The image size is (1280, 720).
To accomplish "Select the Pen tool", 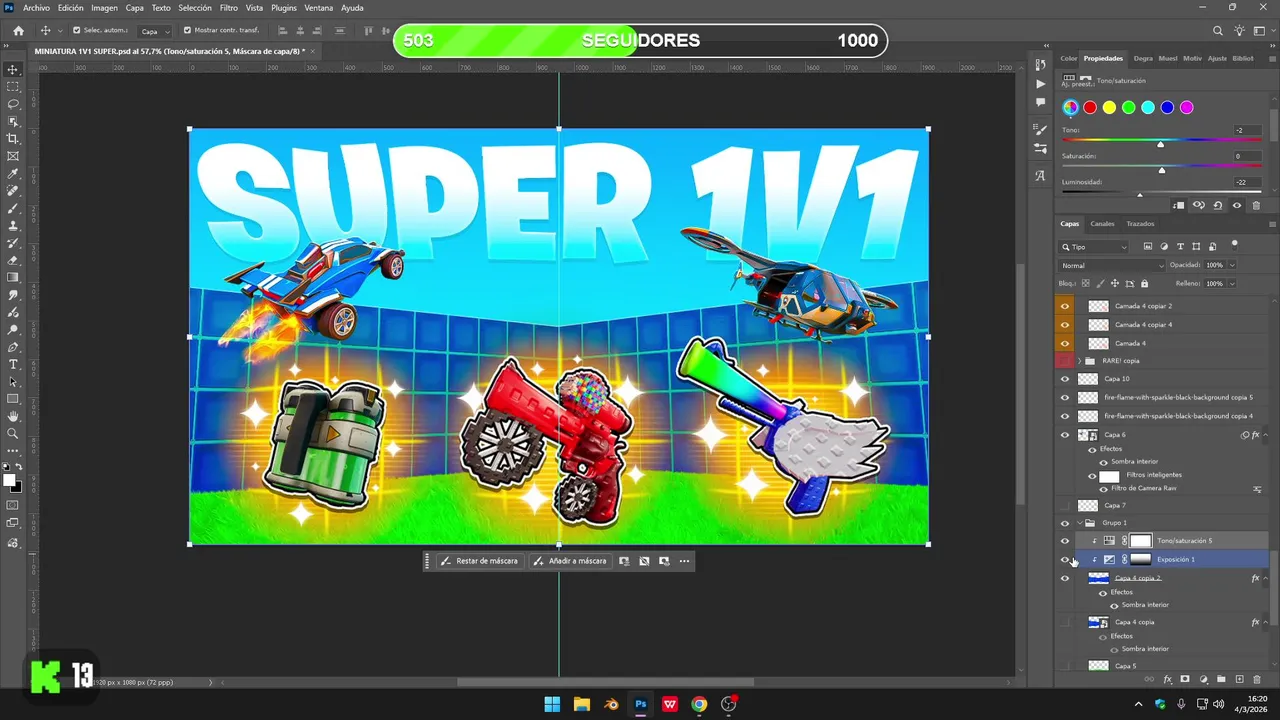I will point(13,347).
